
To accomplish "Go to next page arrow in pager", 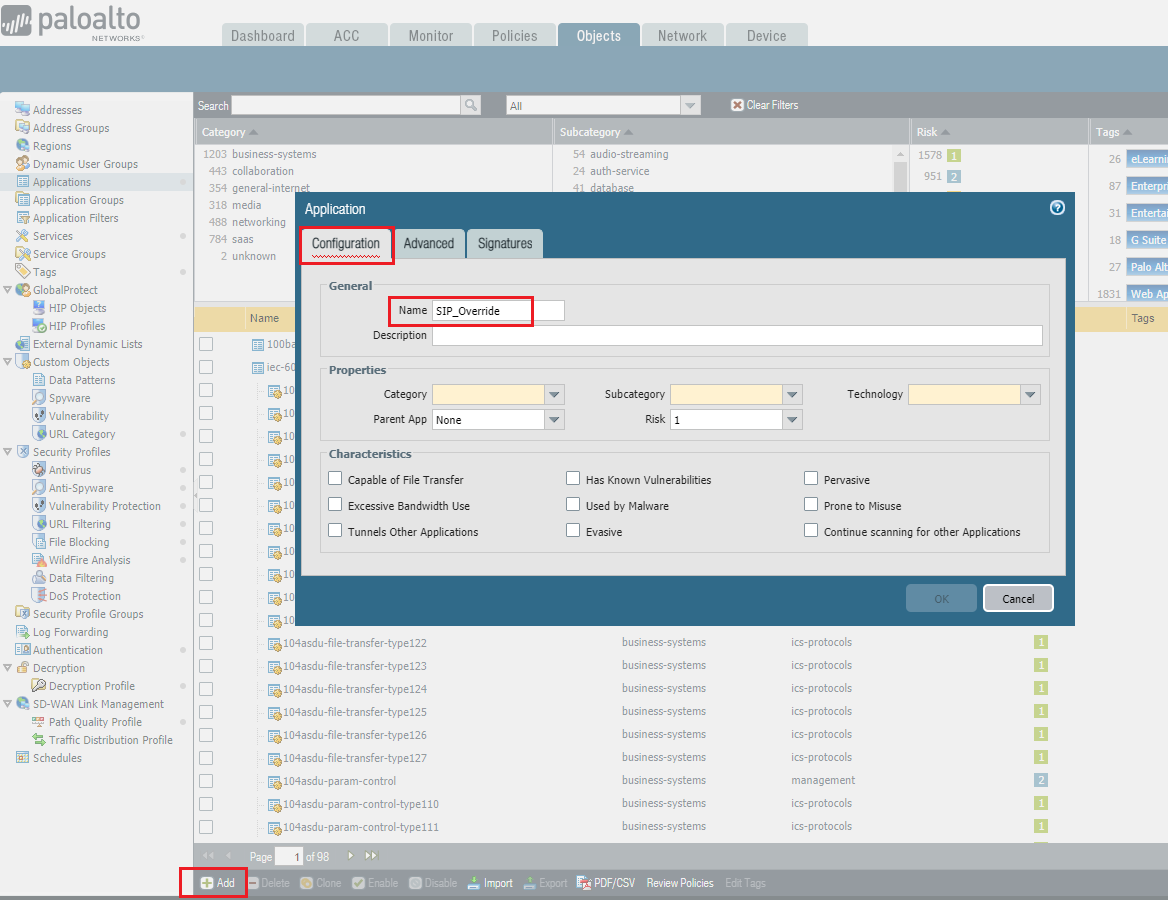I will pos(351,856).
